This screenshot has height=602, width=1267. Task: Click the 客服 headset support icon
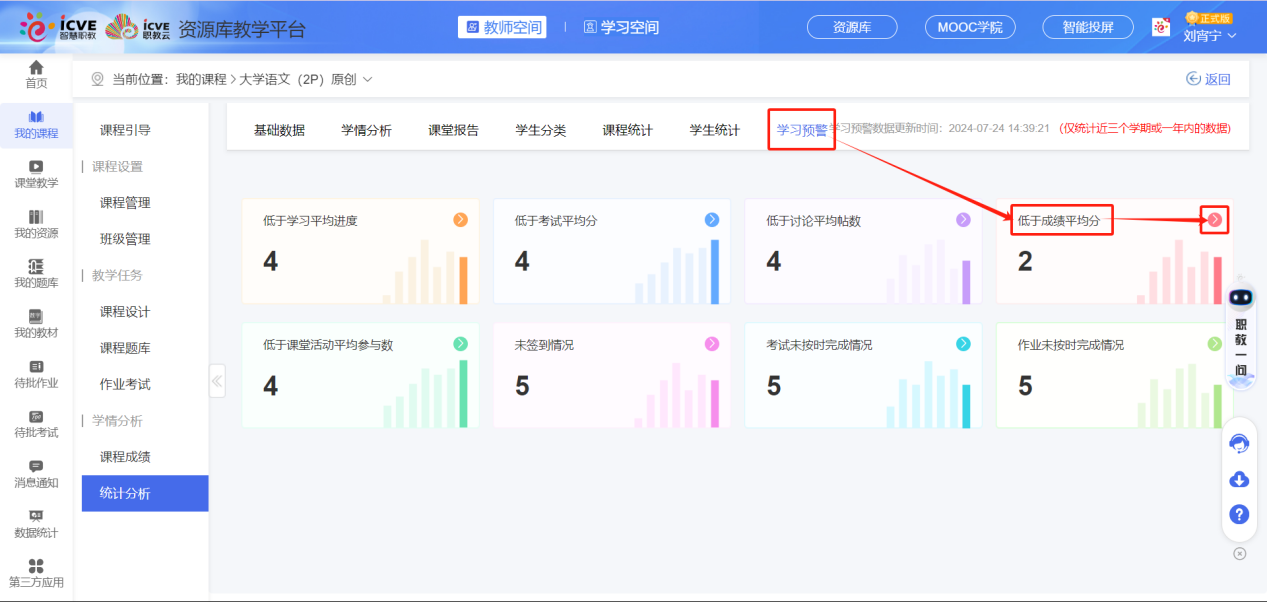[x=1239, y=442]
